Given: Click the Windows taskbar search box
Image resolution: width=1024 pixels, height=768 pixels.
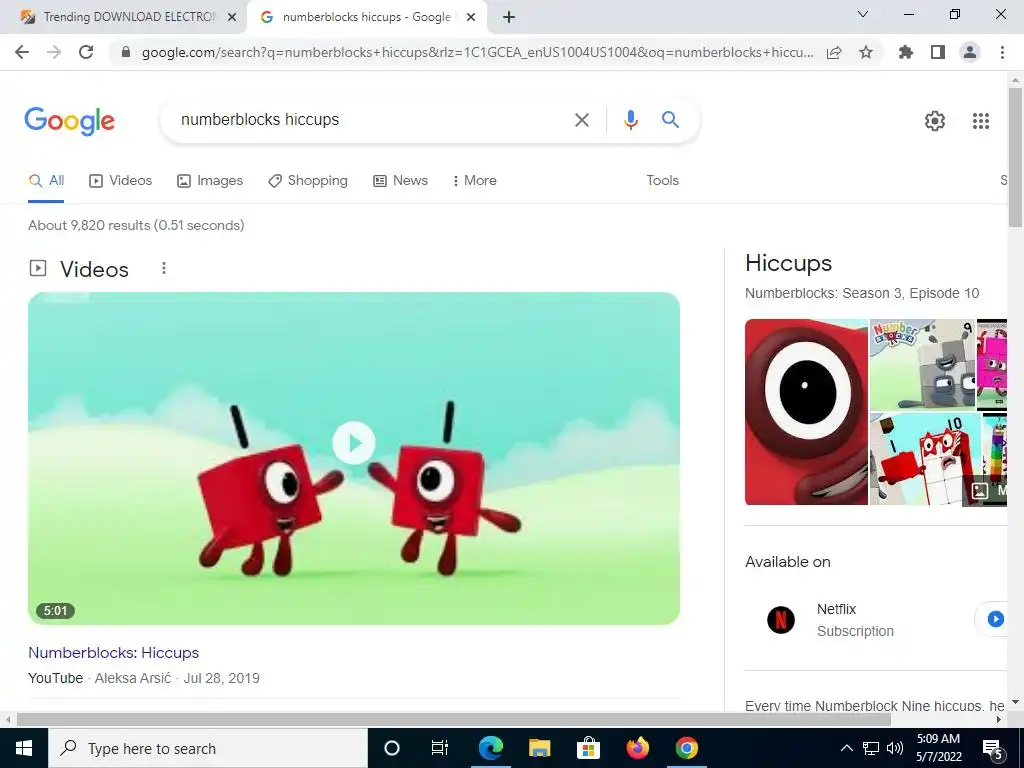Looking at the screenshot, I should pyautogui.click(x=208, y=748).
